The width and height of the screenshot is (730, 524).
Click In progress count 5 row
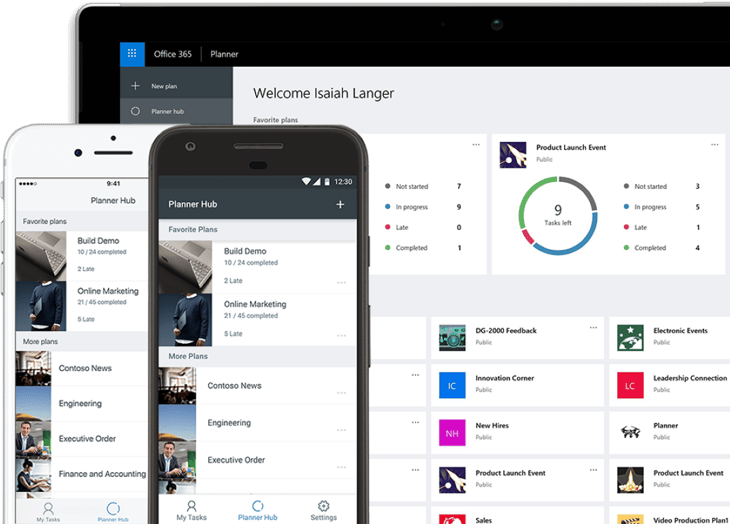(x=662, y=207)
